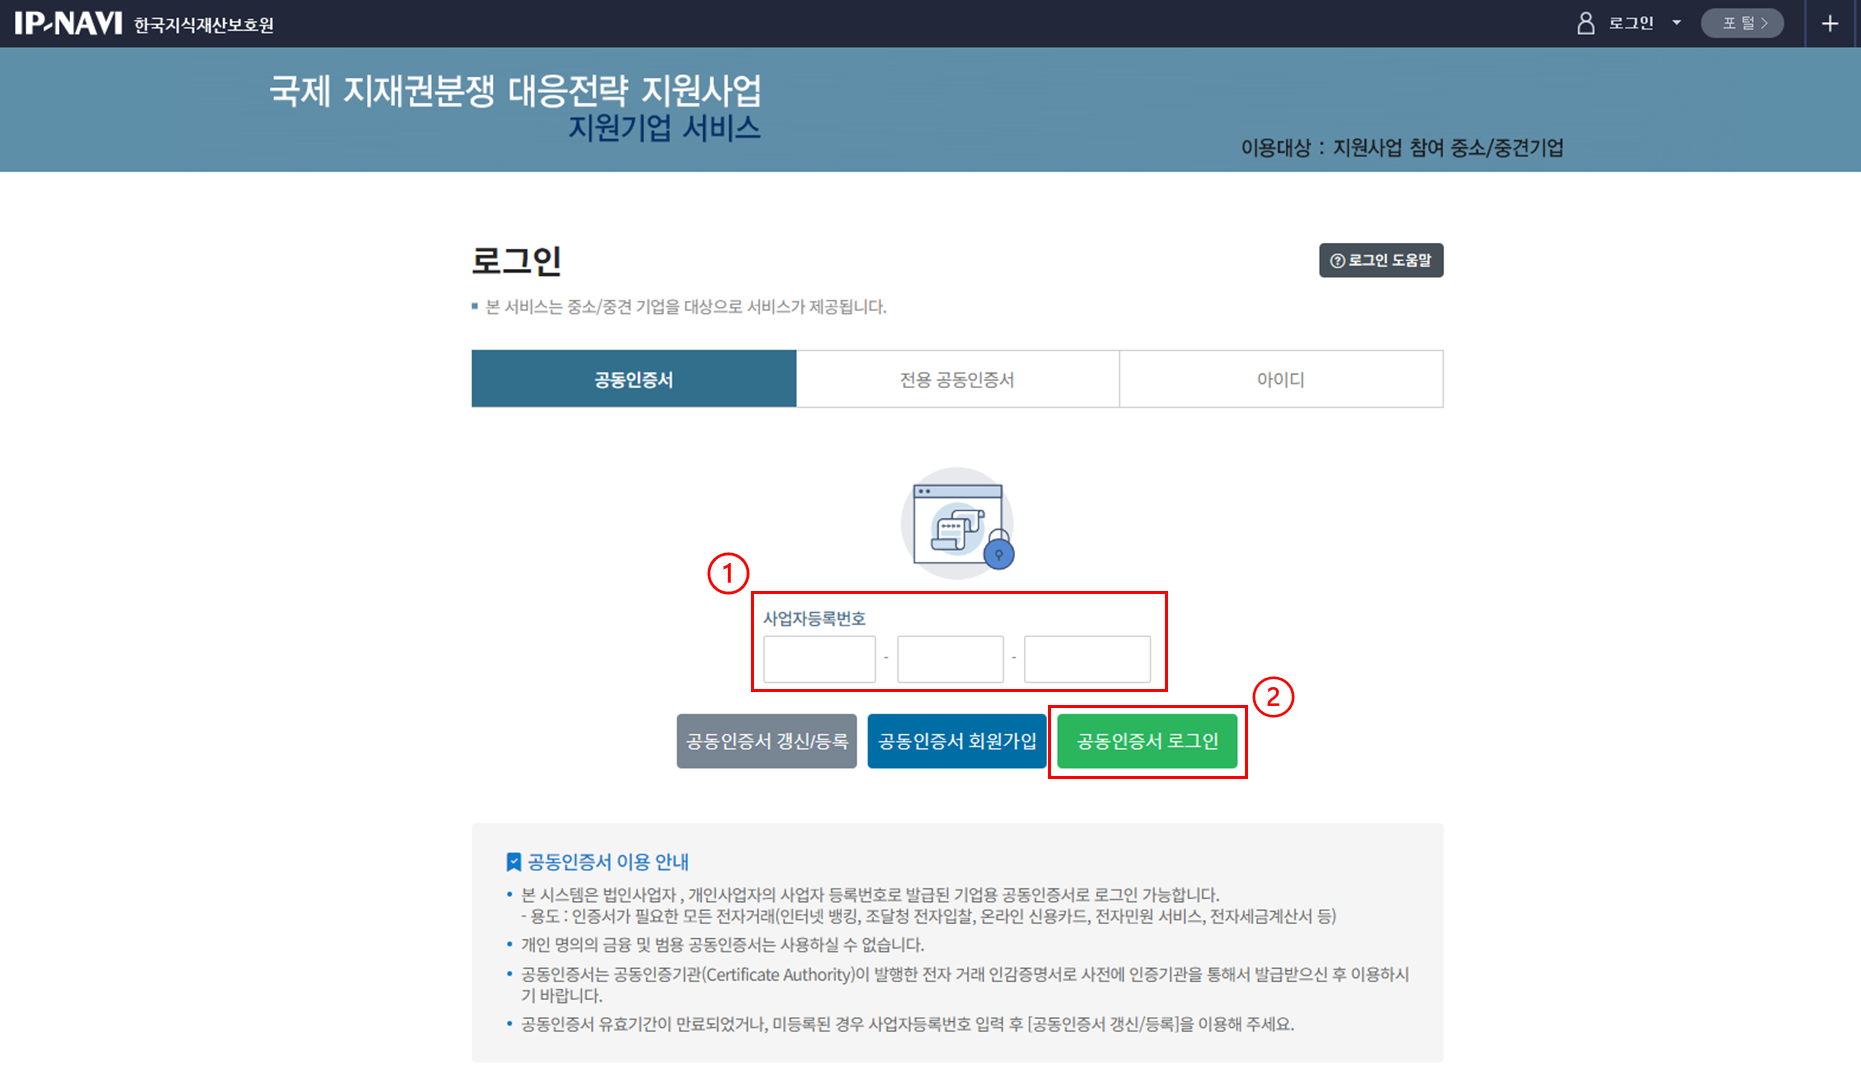Click the 로그인 text in top header
Screen dimensions: 1861x1089
pyautogui.click(x=1630, y=23)
